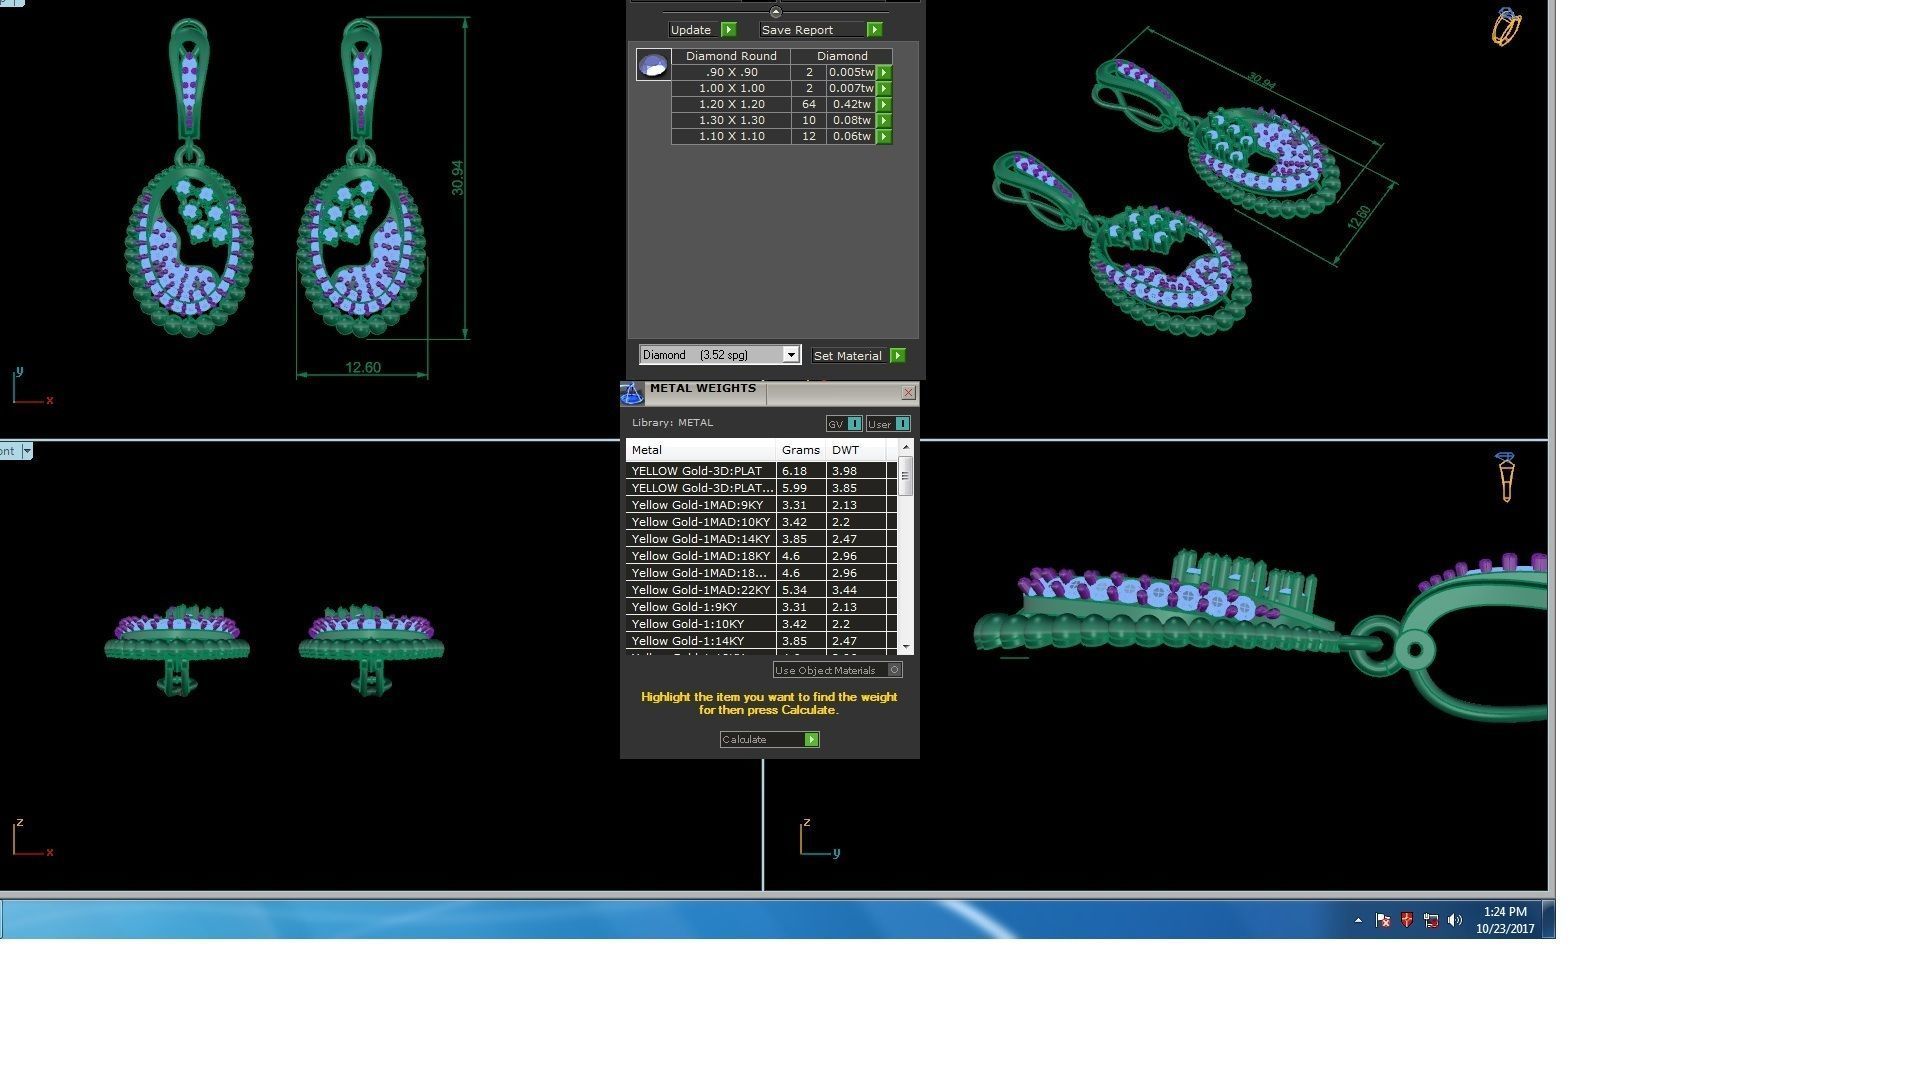
Task: Click the Save Report button
Action: pos(820,30)
